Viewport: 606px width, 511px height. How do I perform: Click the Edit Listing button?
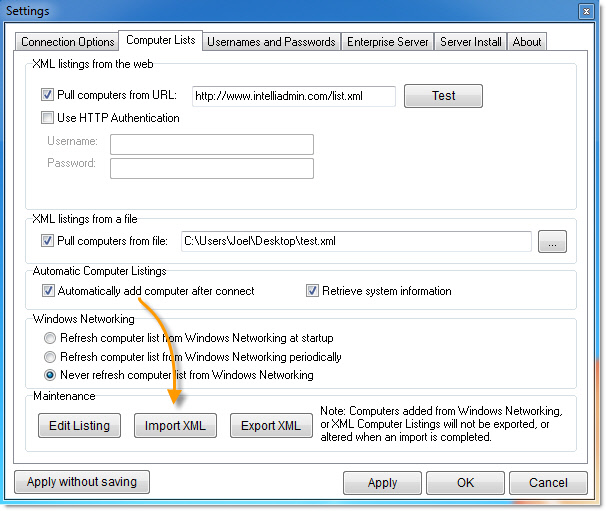point(80,426)
